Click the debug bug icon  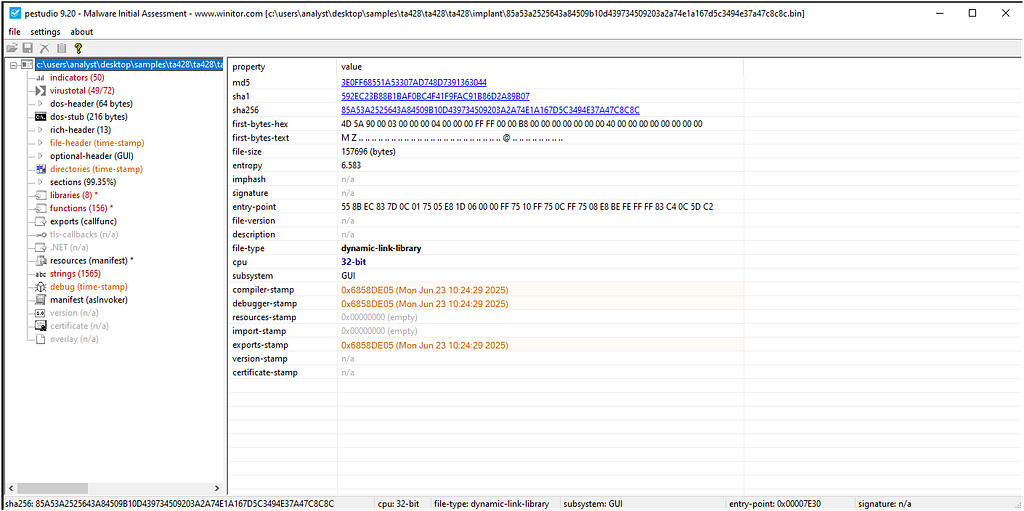(x=40, y=287)
